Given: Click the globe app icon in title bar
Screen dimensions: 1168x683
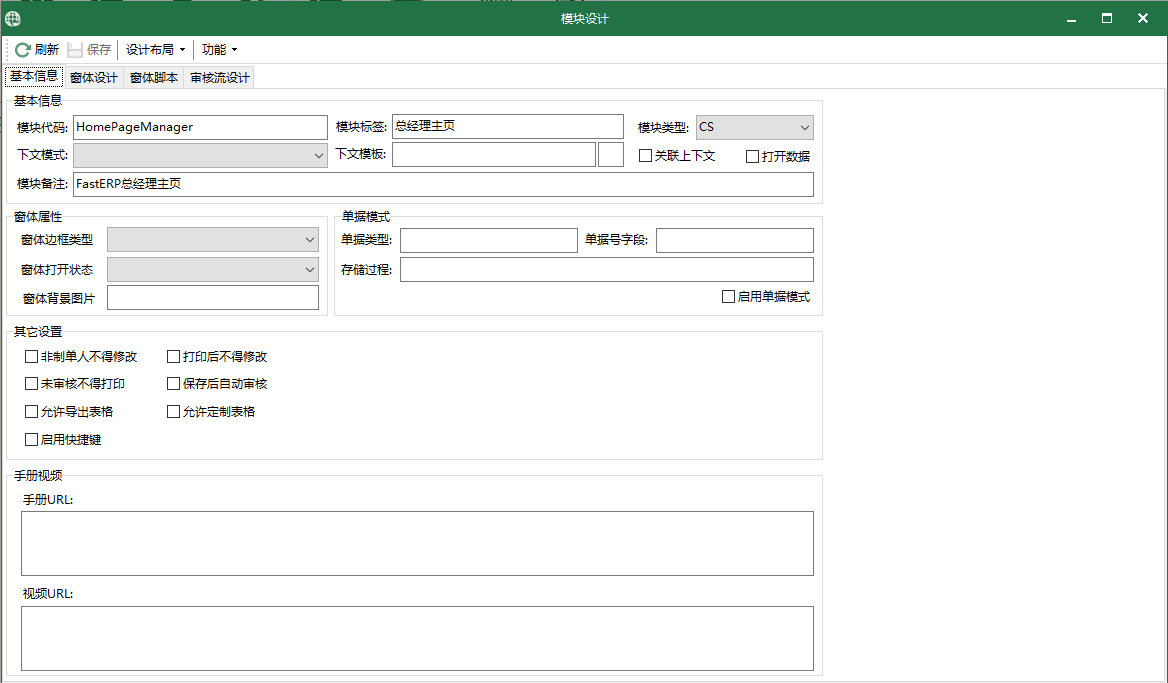Looking at the screenshot, I should click(x=12, y=18).
